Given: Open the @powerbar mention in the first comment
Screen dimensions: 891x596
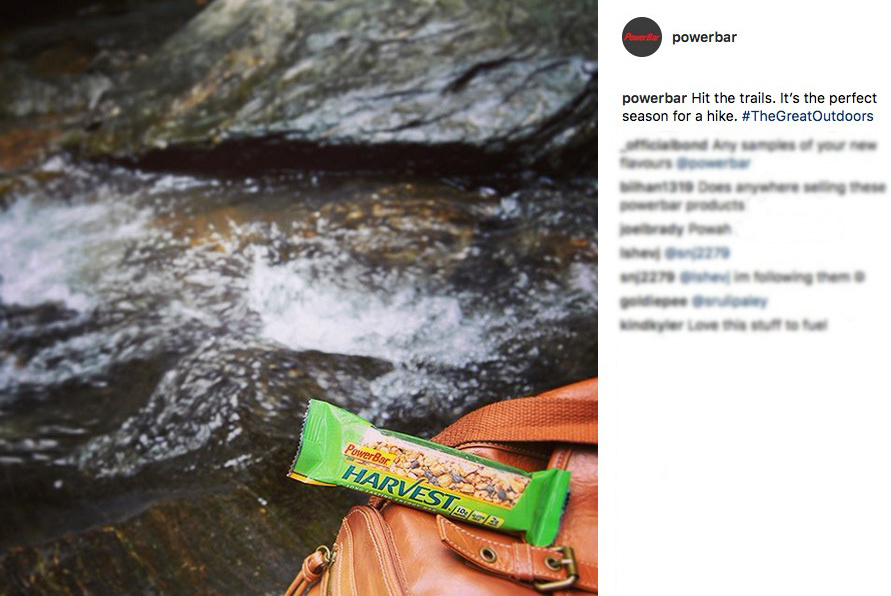Looking at the screenshot, I should (x=713, y=164).
